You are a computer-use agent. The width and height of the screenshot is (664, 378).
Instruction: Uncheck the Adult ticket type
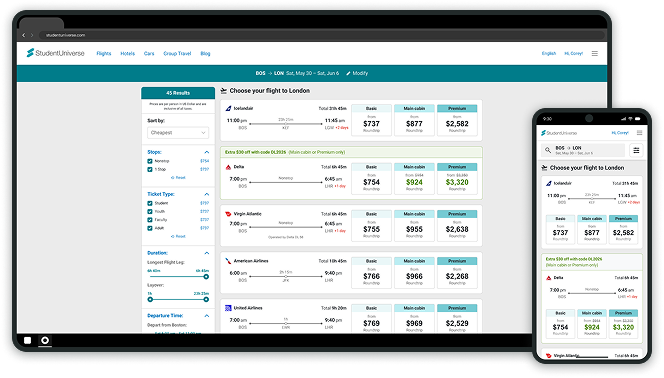[149, 228]
